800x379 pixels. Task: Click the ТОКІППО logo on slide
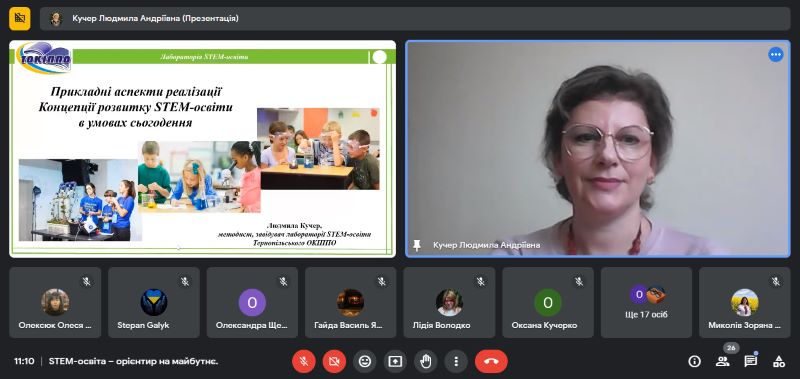[44, 58]
